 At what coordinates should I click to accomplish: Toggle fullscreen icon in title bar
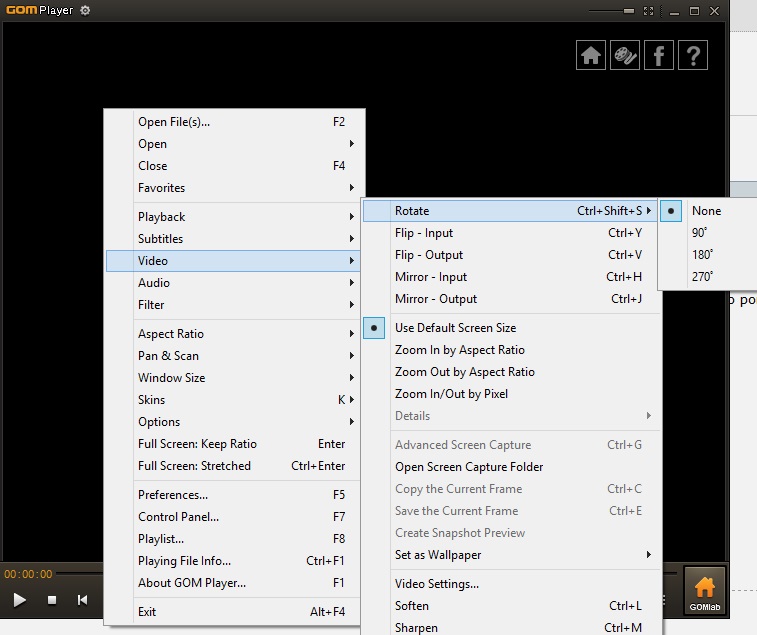(x=648, y=11)
